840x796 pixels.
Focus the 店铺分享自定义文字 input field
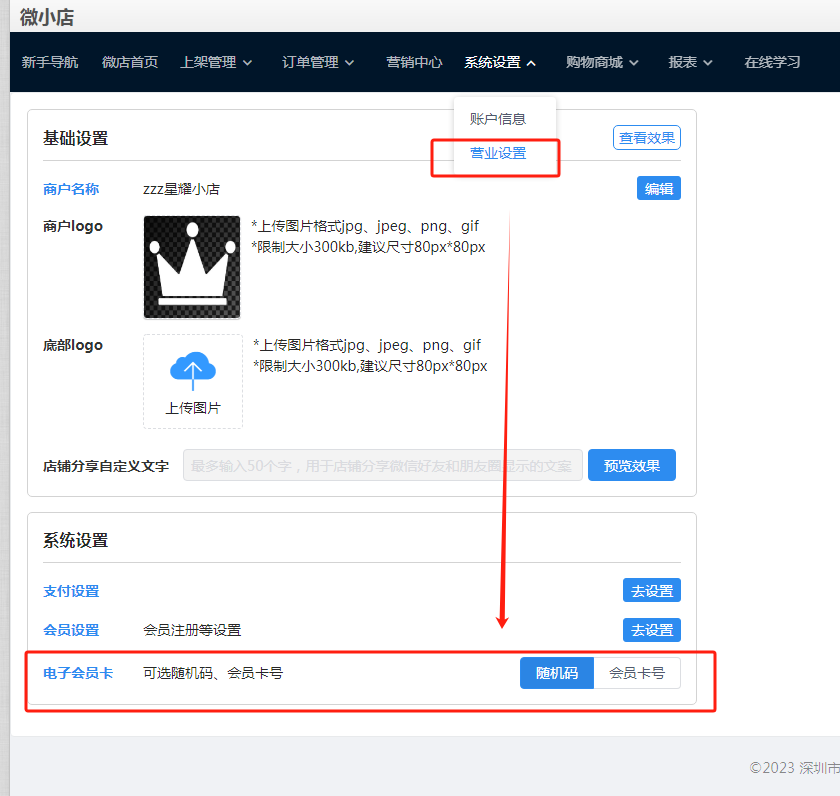[x=382, y=465]
